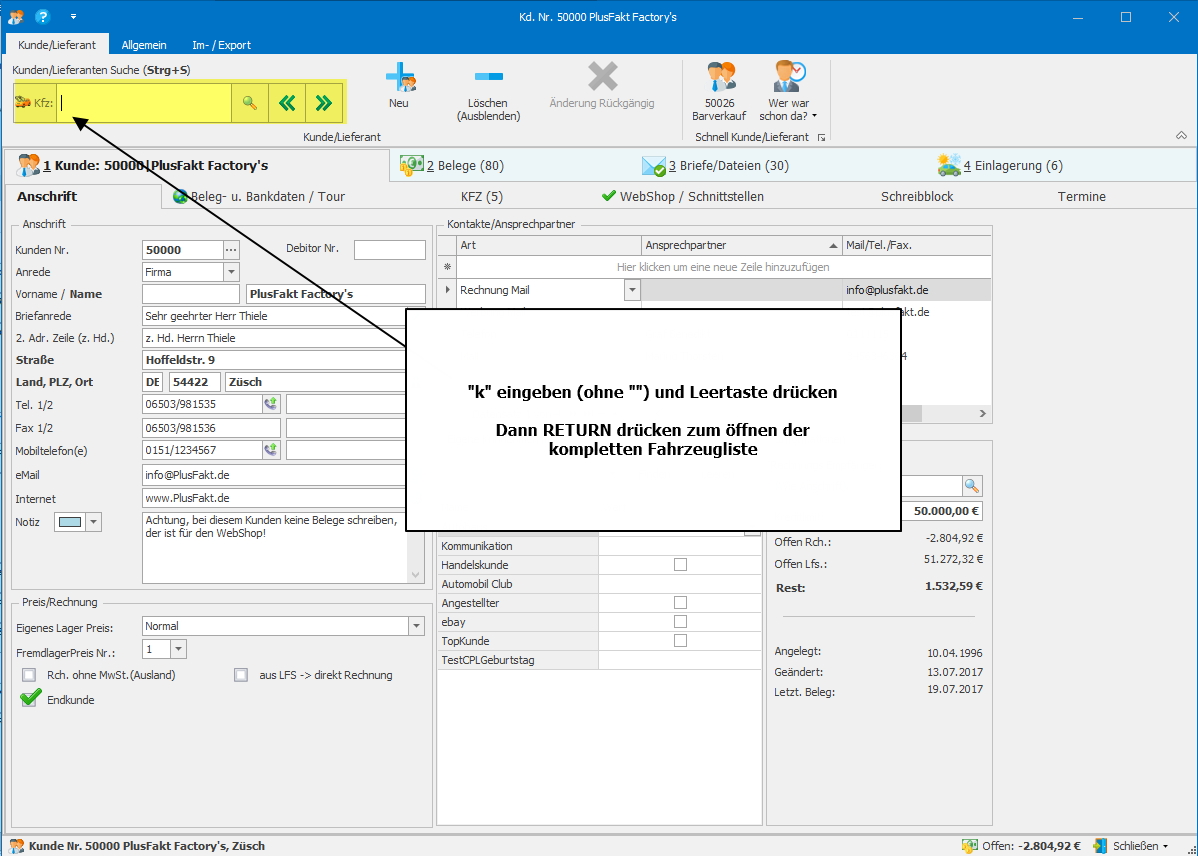Go to next customer with double right arrows

click(323, 102)
